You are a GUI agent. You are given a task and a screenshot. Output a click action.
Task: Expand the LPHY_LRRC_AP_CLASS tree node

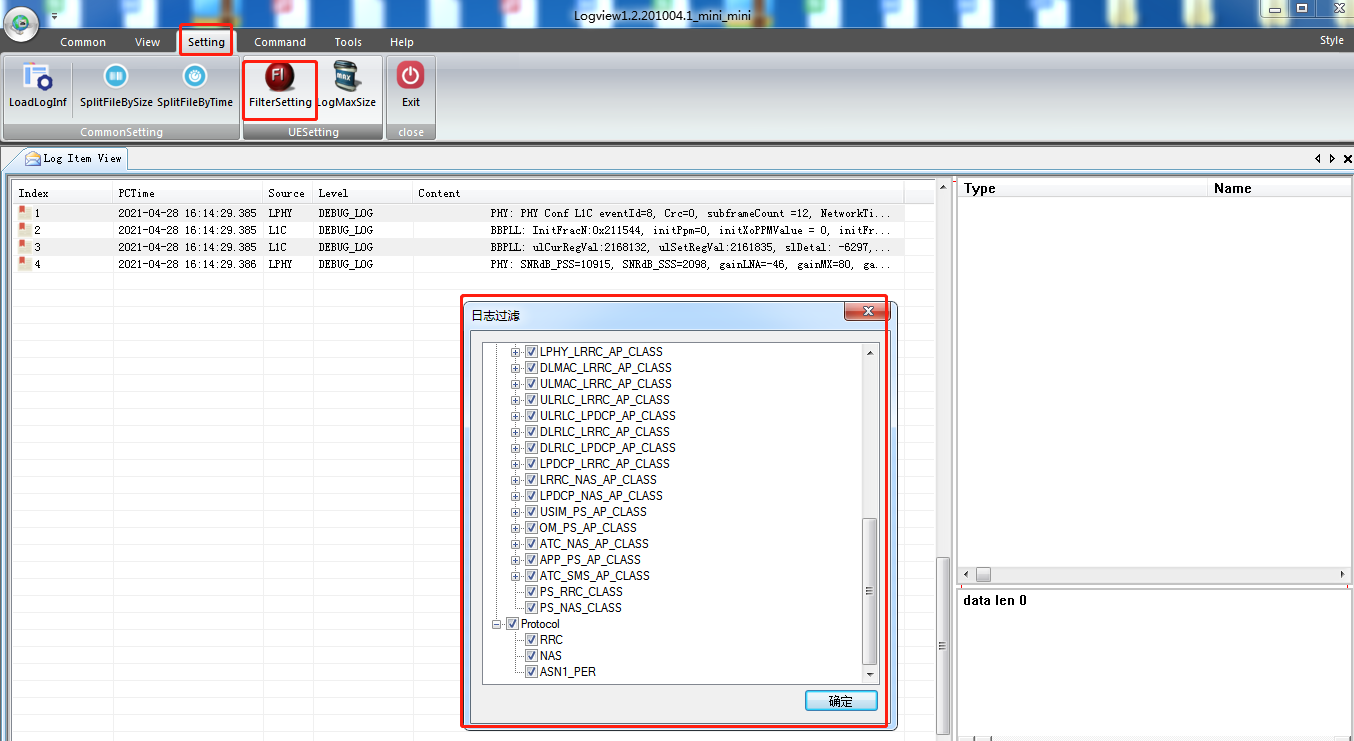[516, 352]
